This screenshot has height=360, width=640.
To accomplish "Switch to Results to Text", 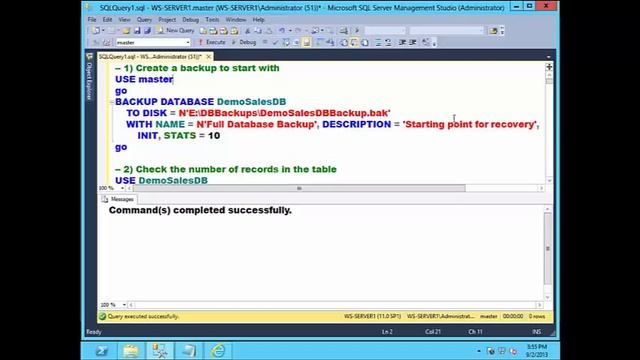I will pyautogui.click(x=344, y=42).
